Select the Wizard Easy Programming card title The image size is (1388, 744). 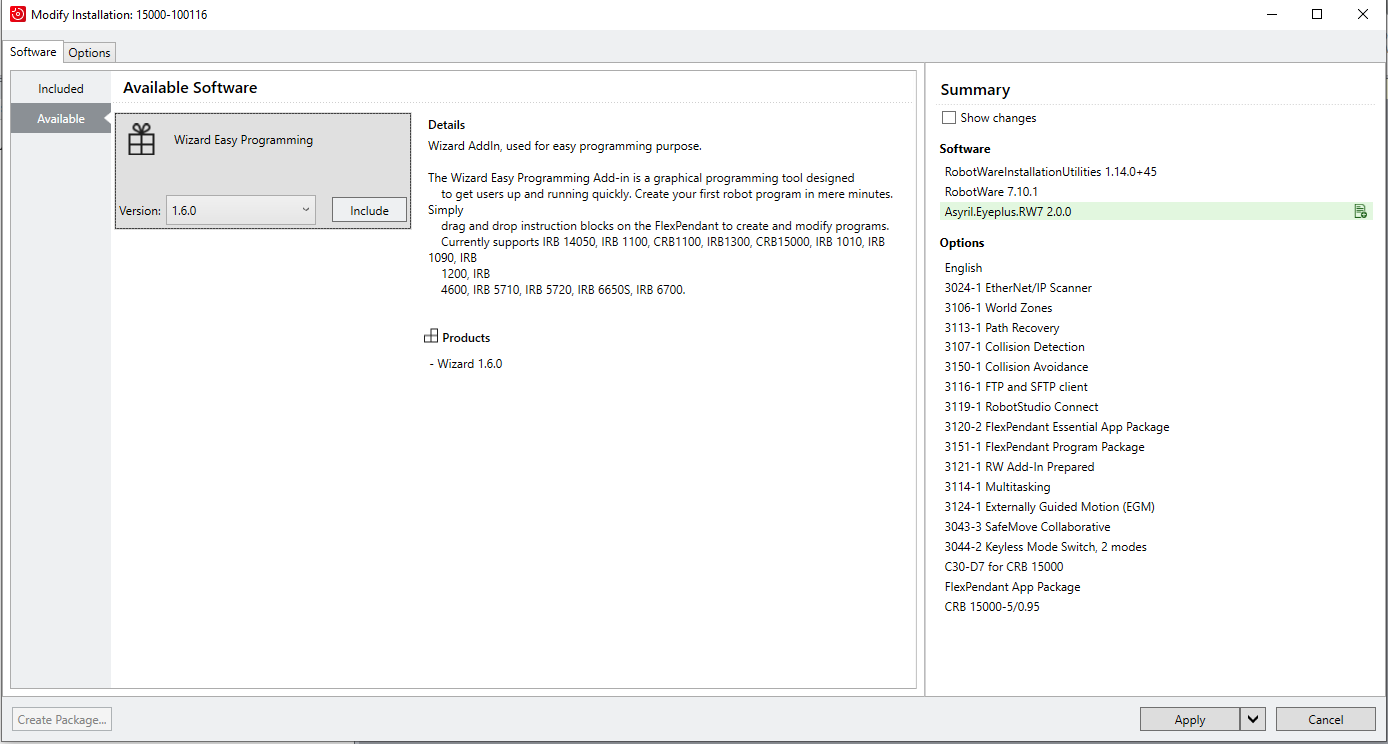click(x=244, y=140)
